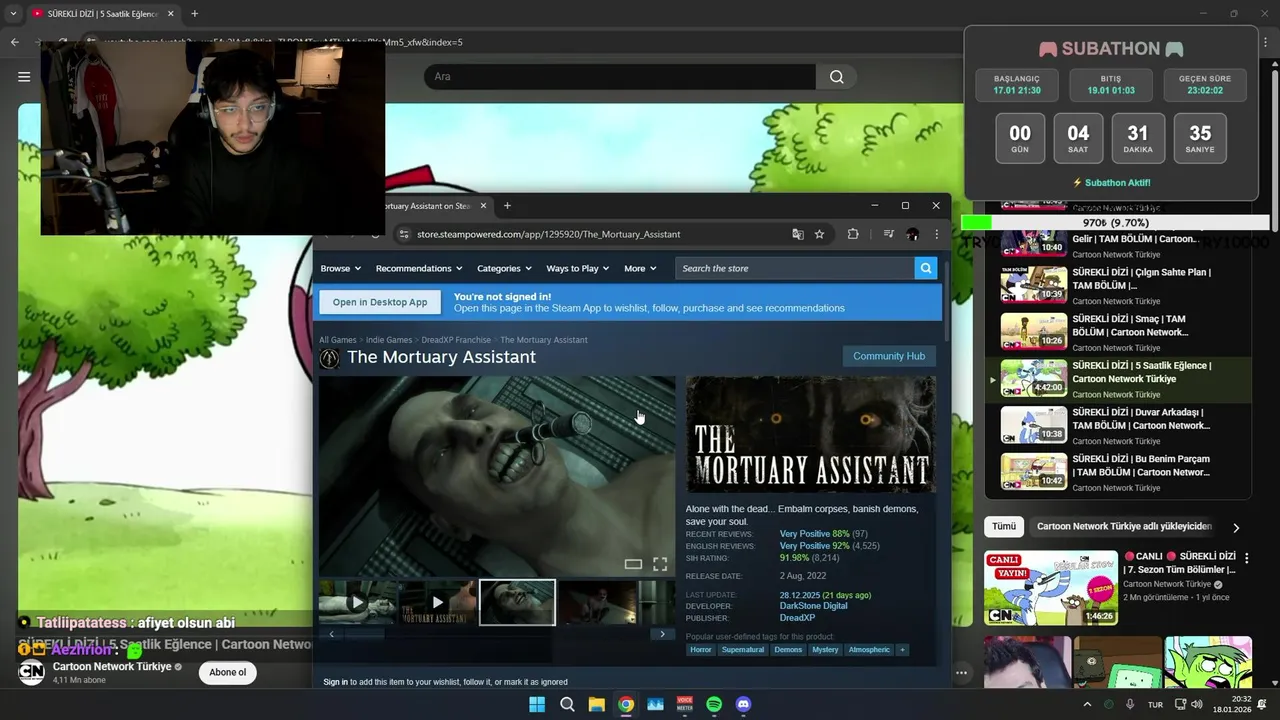Open File Explorer from the taskbar
Viewport: 1280px width, 720px height.
tap(596, 704)
